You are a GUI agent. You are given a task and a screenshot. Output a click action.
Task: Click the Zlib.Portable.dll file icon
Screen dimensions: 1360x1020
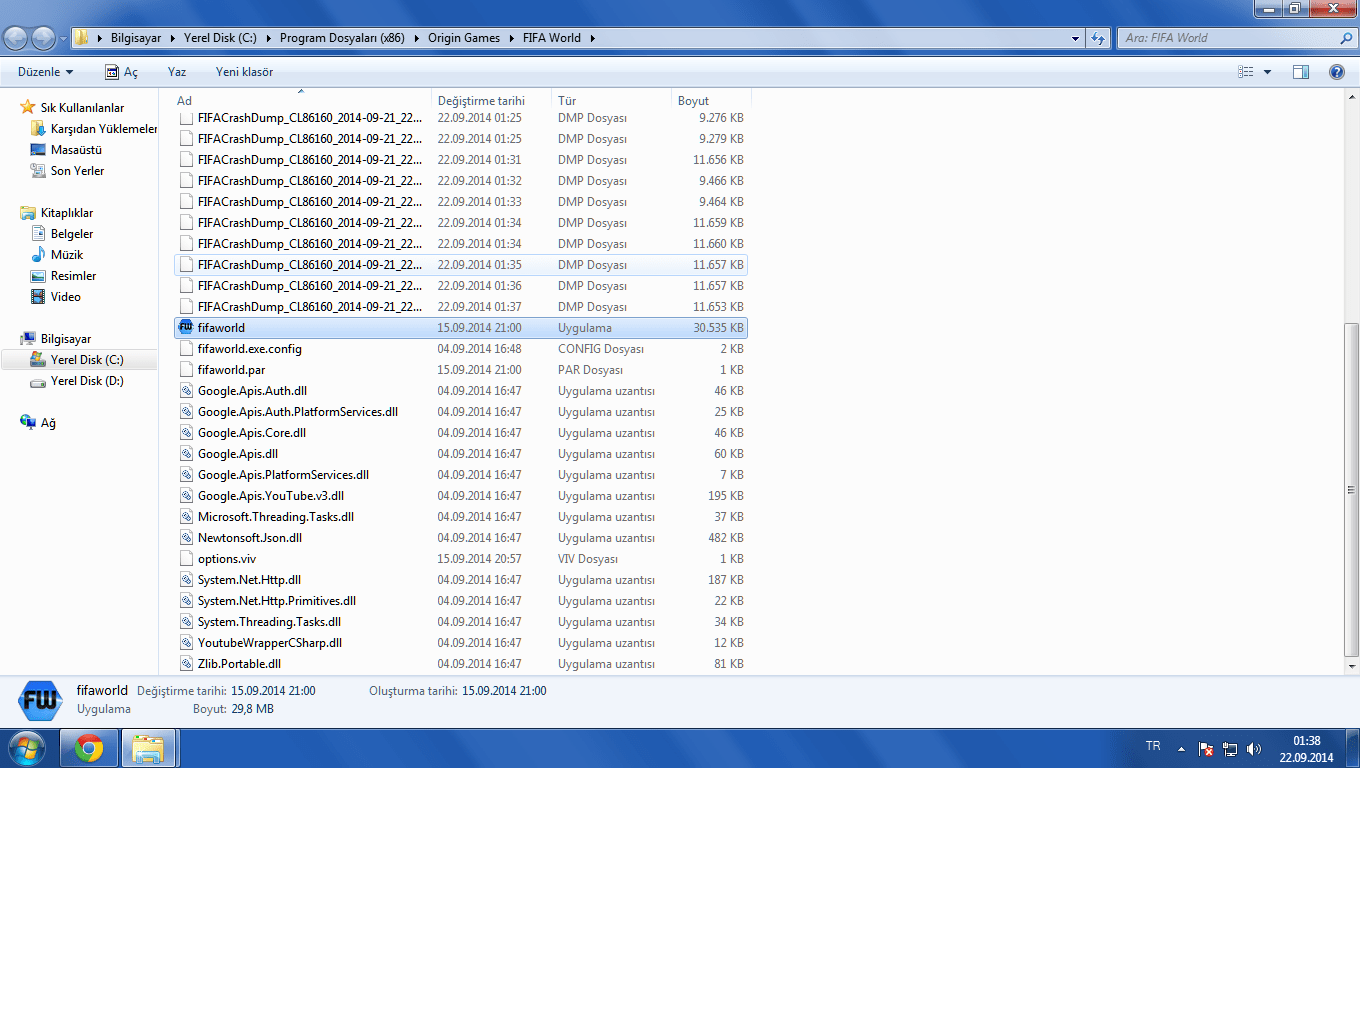click(186, 663)
